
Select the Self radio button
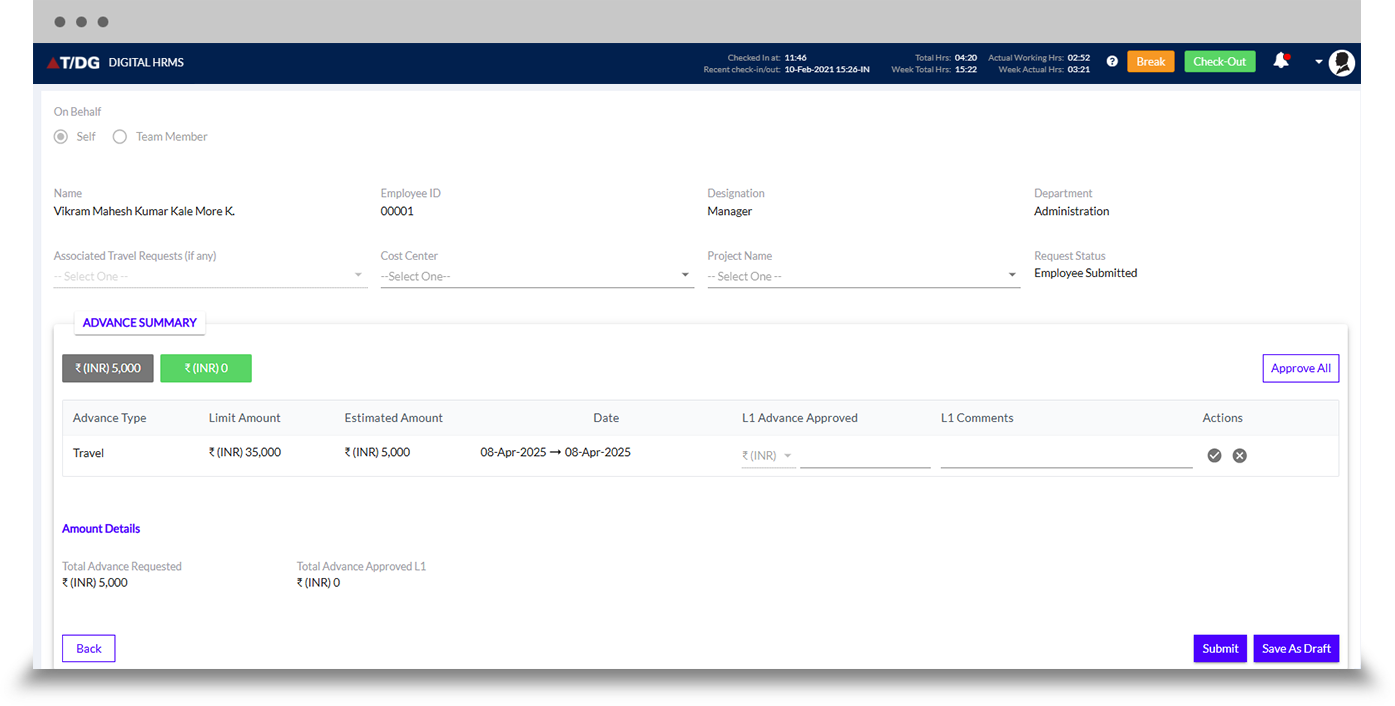[x=61, y=137]
